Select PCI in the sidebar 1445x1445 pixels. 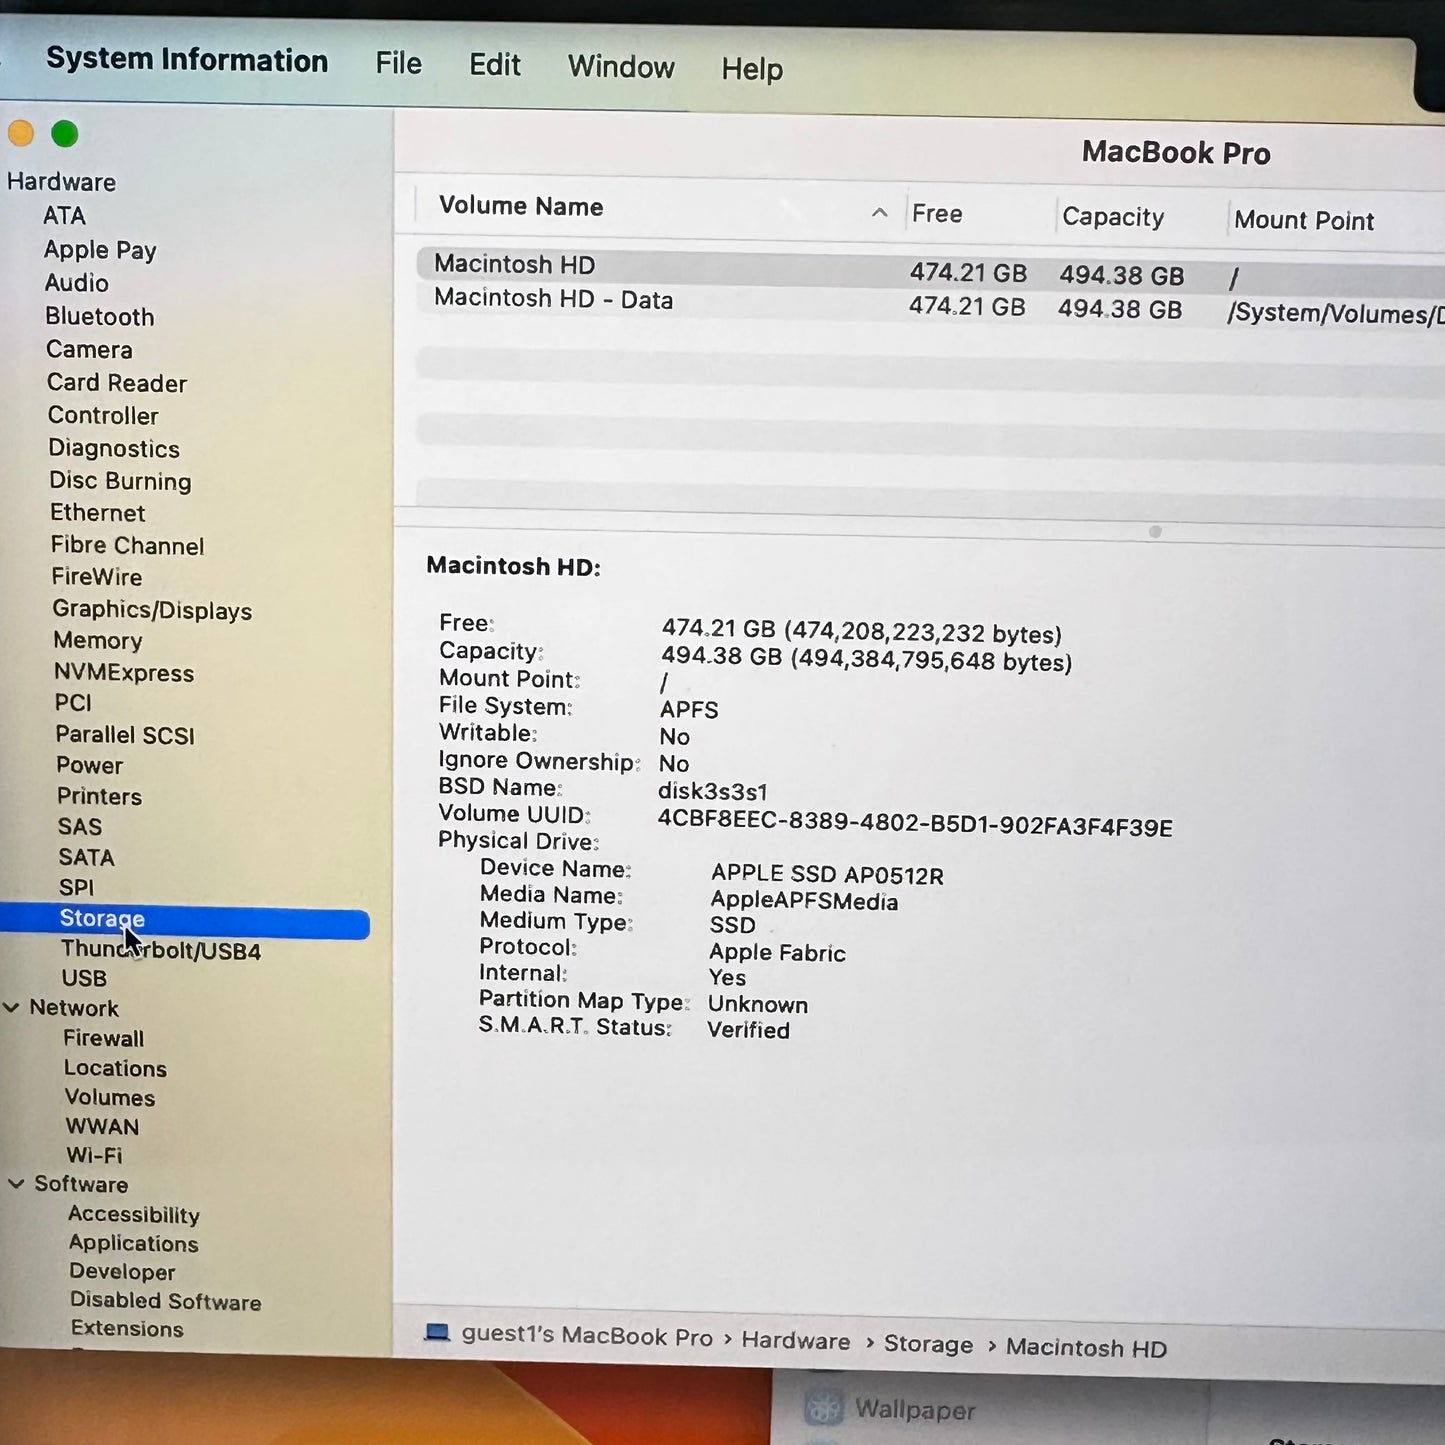pos(73,703)
